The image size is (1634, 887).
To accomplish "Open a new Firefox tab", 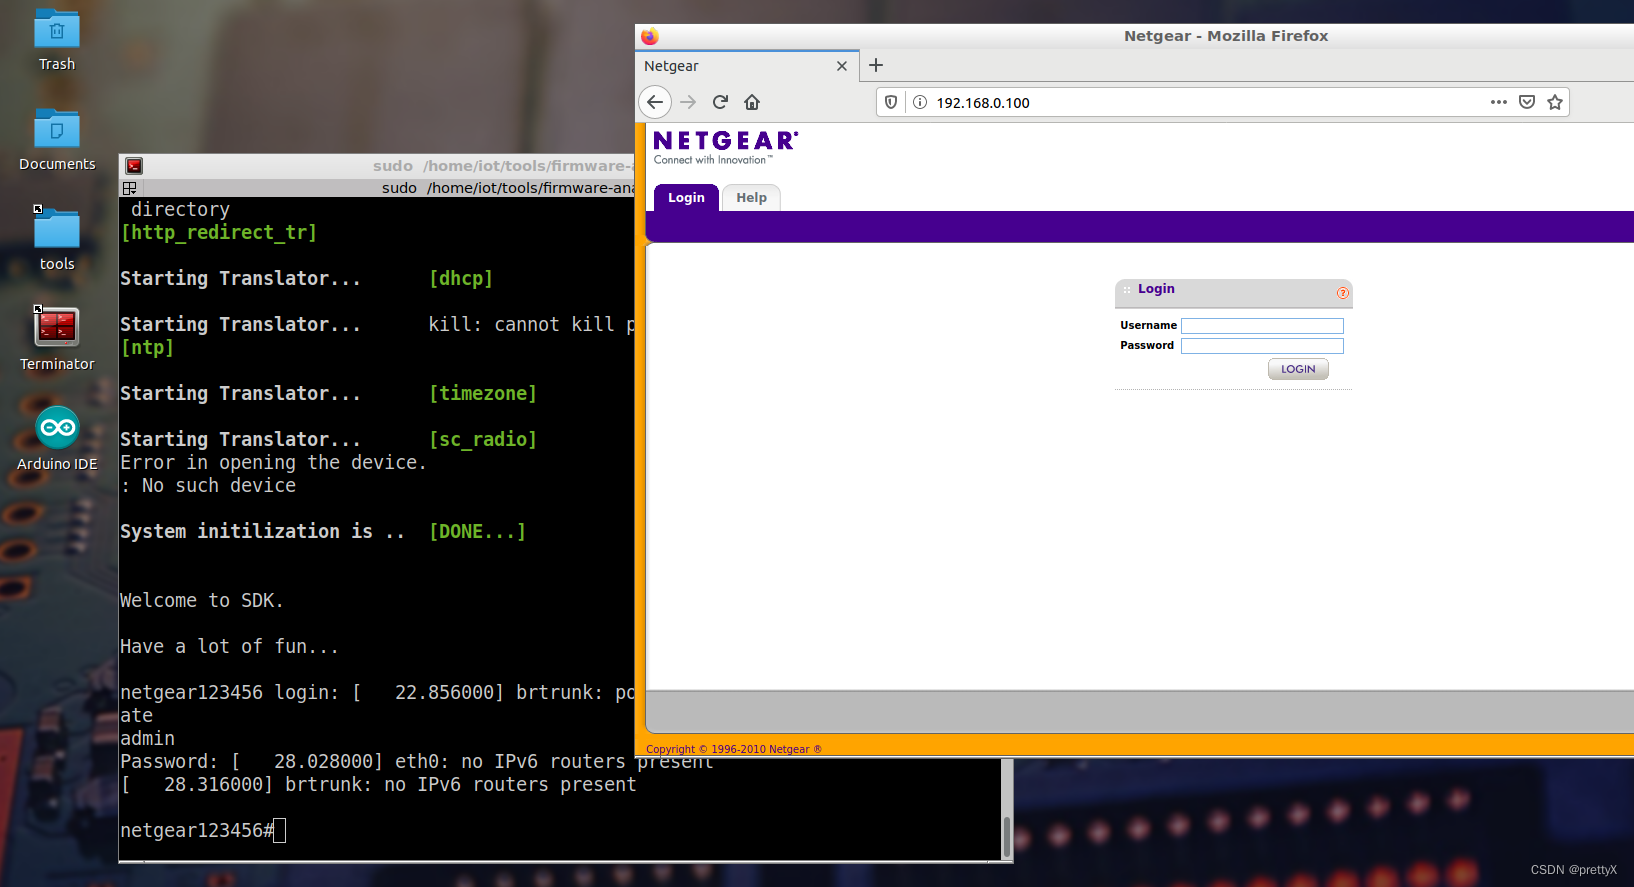I will point(876,65).
